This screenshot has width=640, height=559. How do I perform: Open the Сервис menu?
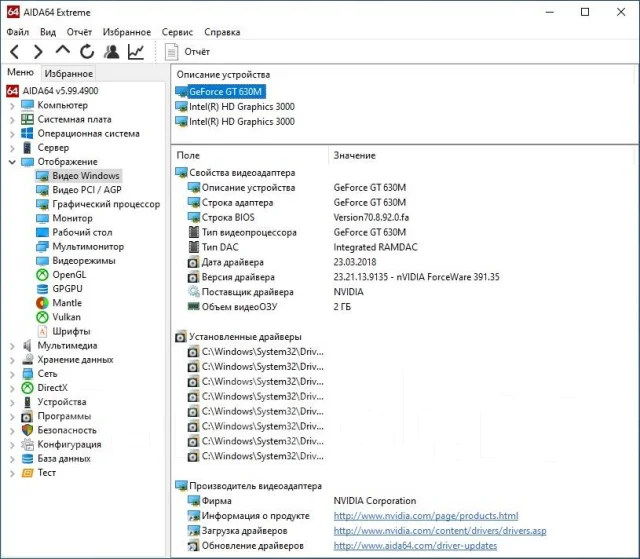tap(177, 32)
